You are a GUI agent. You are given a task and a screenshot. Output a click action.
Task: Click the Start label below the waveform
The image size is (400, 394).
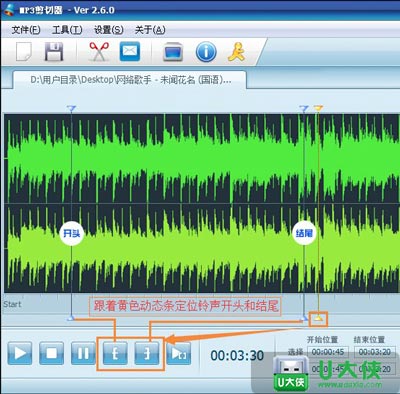(x=12, y=304)
